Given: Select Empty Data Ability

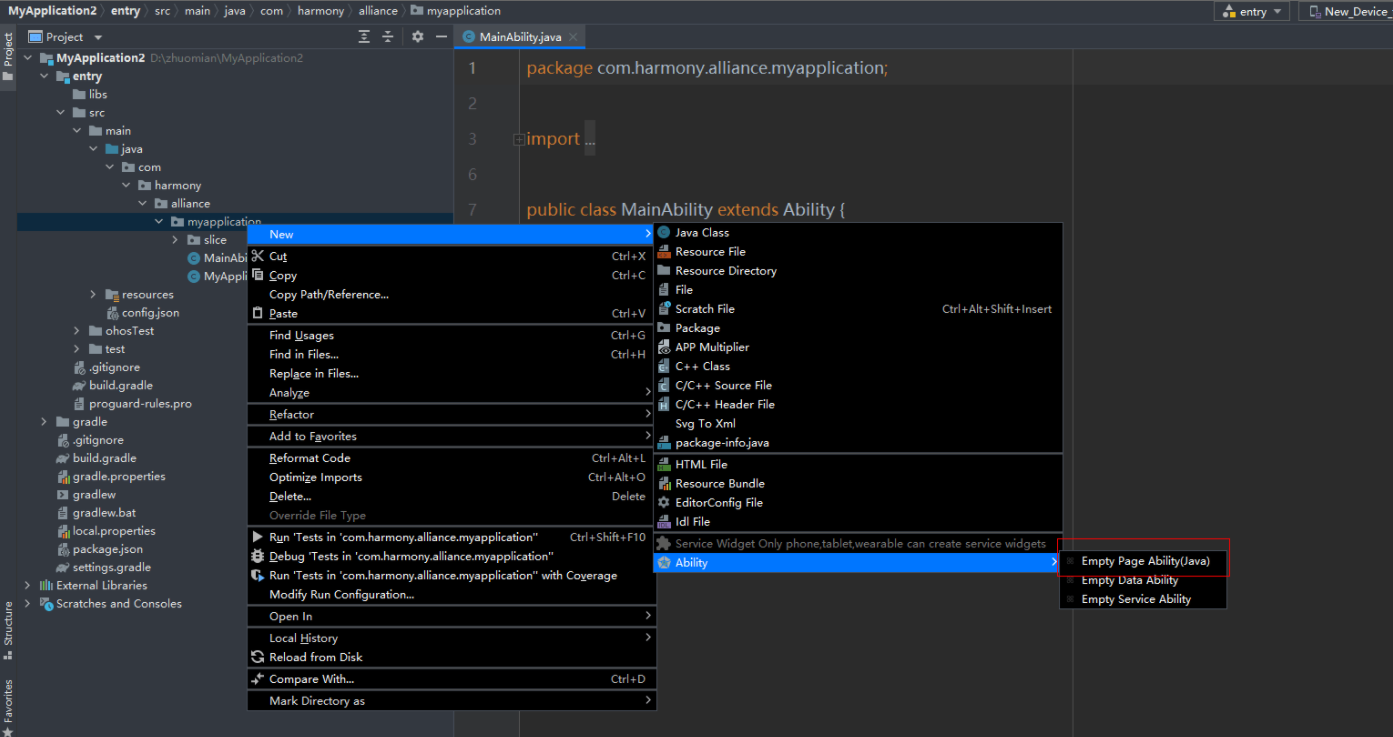Looking at the screenshot, I should click(x=1143, y=580).
